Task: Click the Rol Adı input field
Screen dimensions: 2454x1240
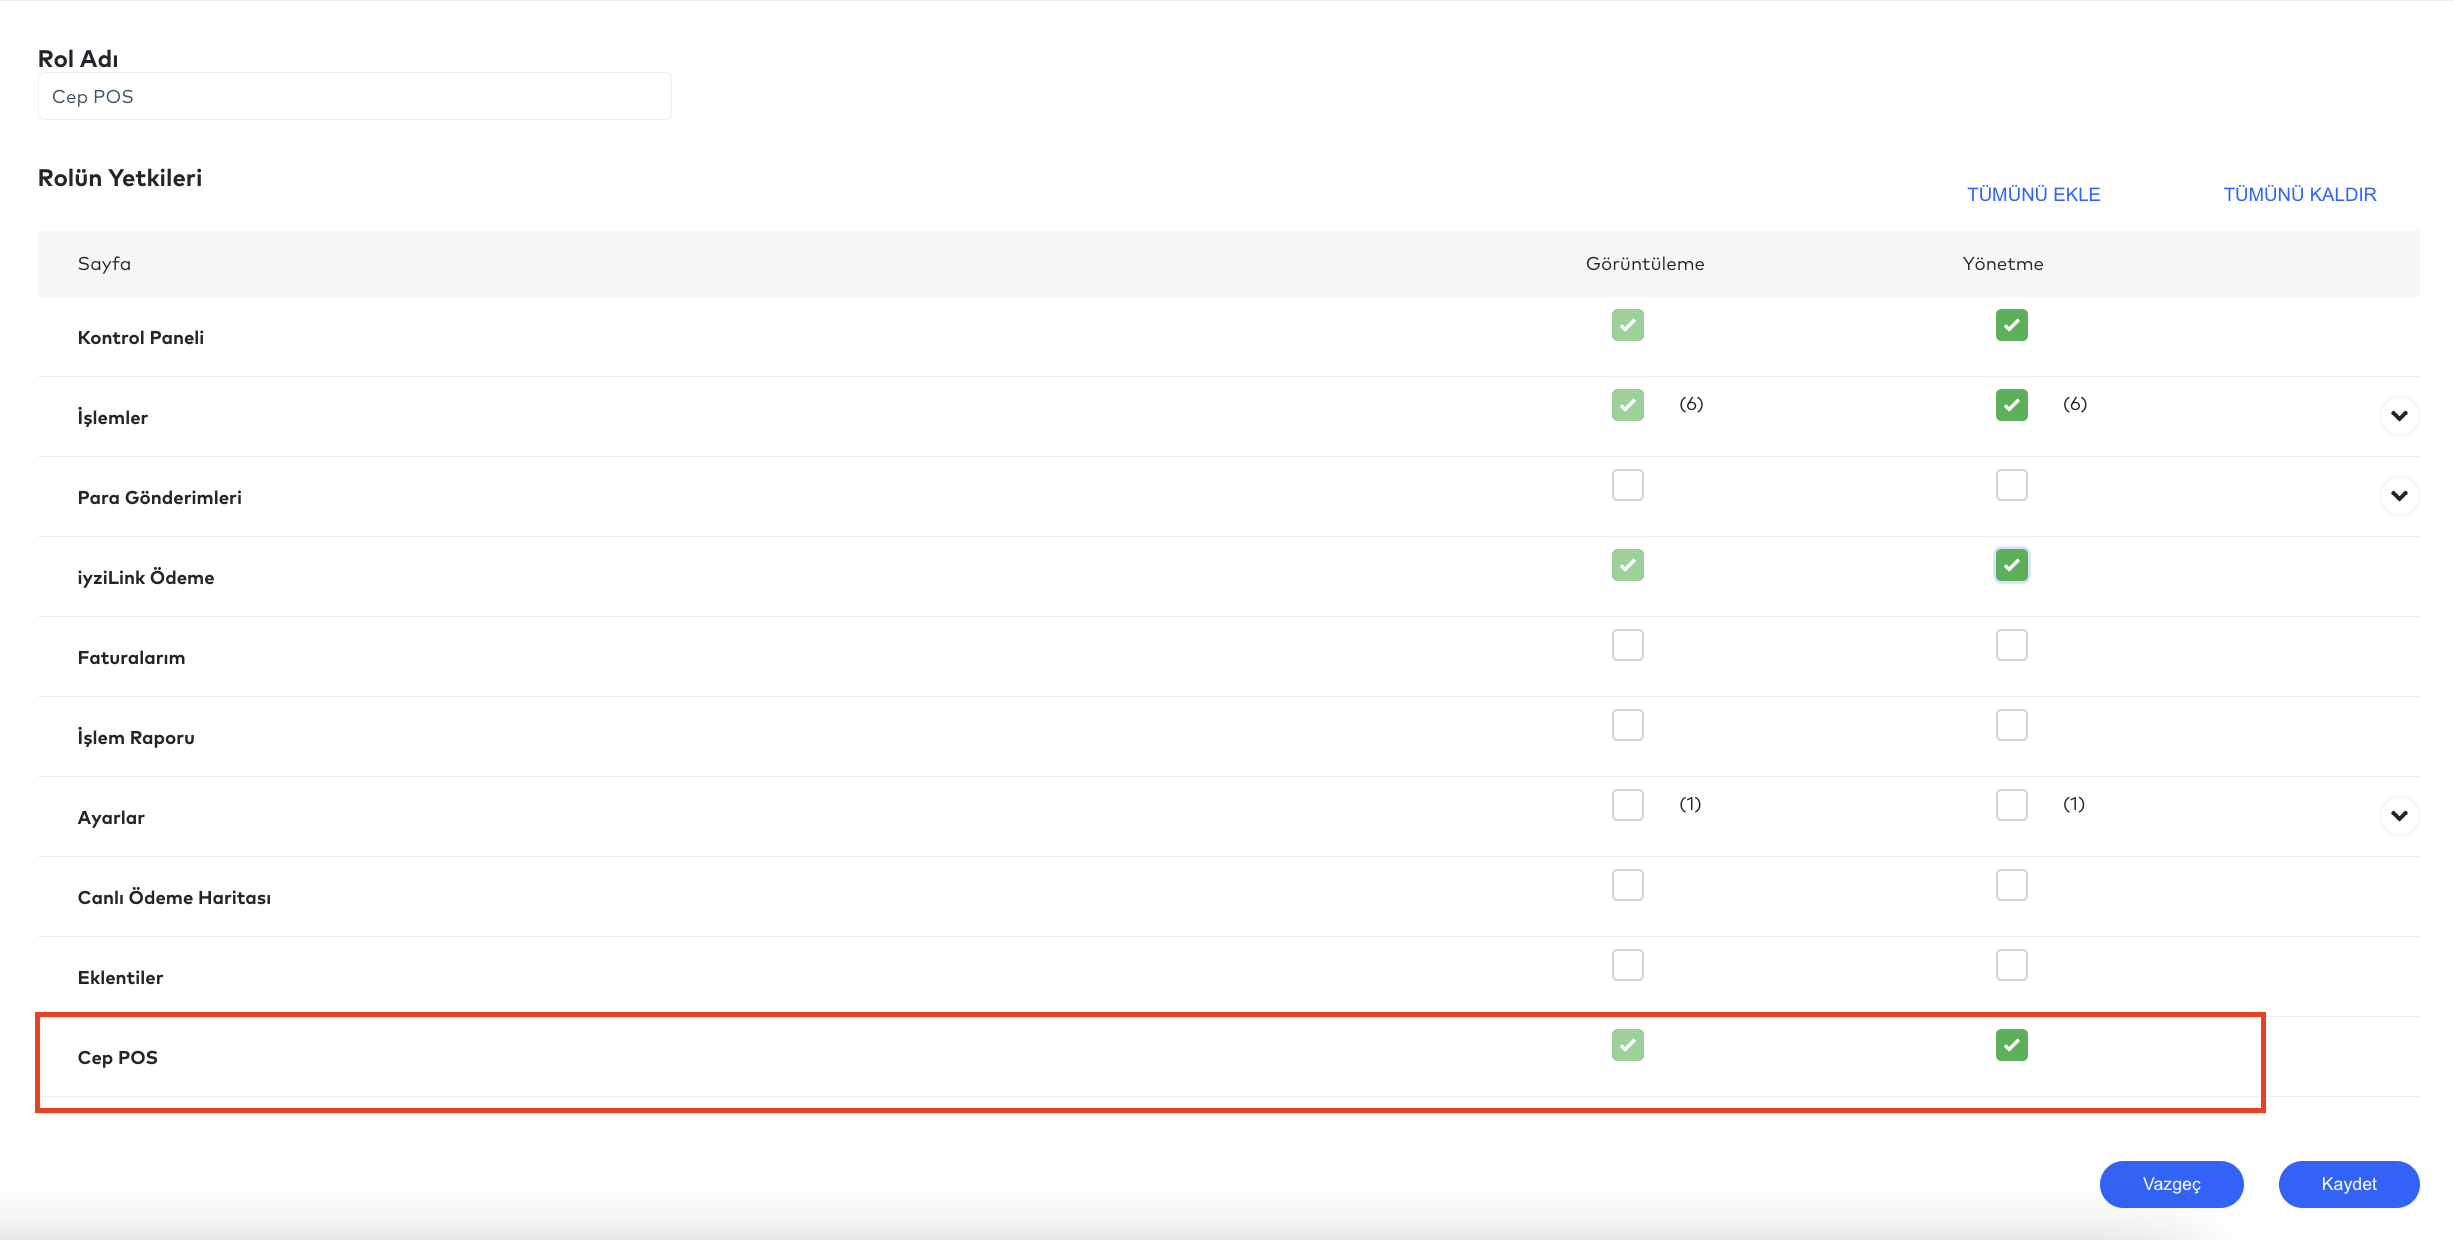Action: (354, 97)
